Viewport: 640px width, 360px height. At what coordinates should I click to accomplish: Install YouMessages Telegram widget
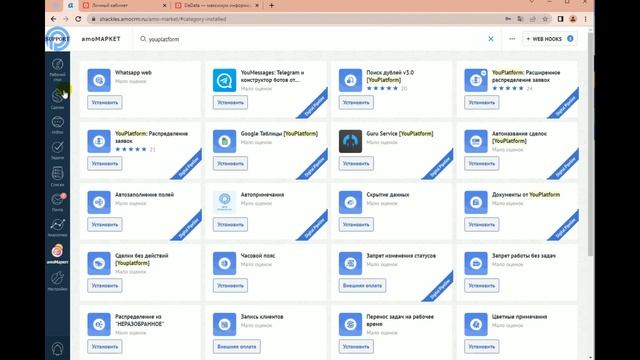230,102
